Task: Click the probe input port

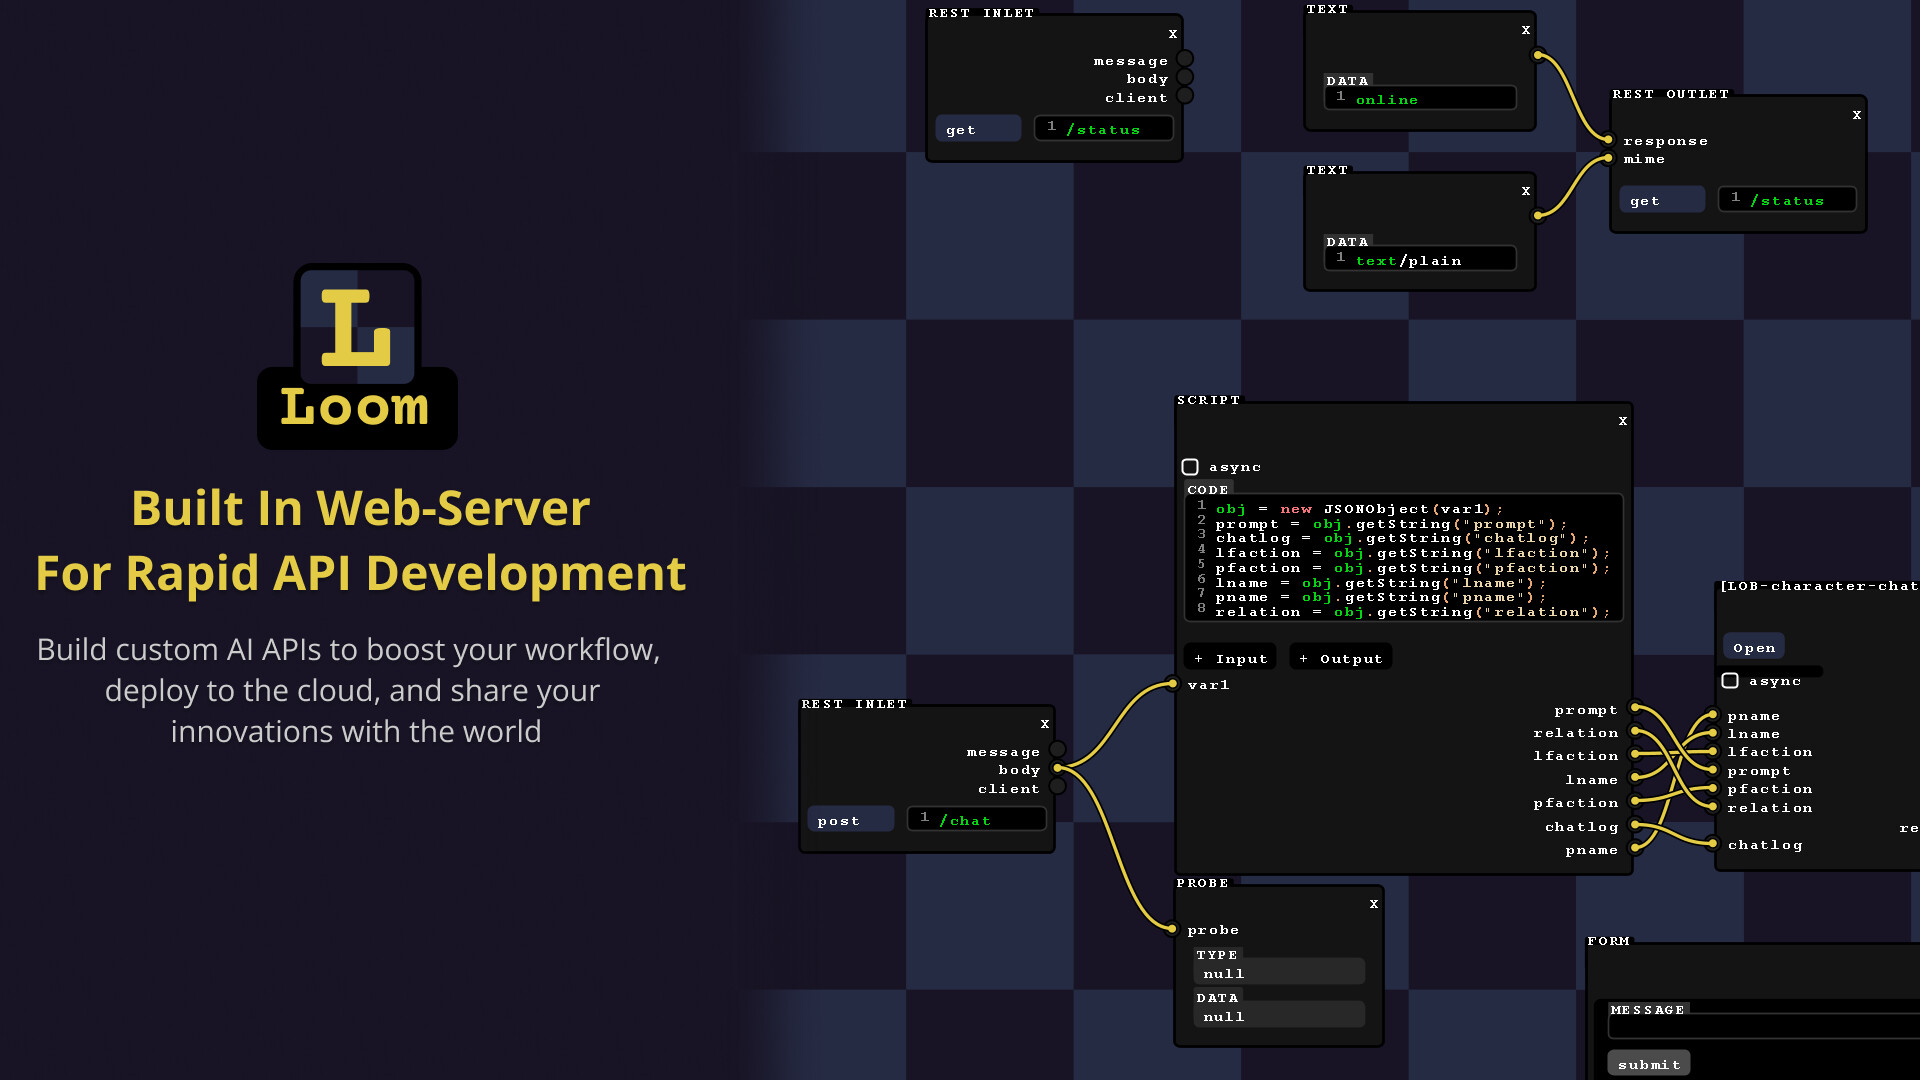Action: 1173,929
